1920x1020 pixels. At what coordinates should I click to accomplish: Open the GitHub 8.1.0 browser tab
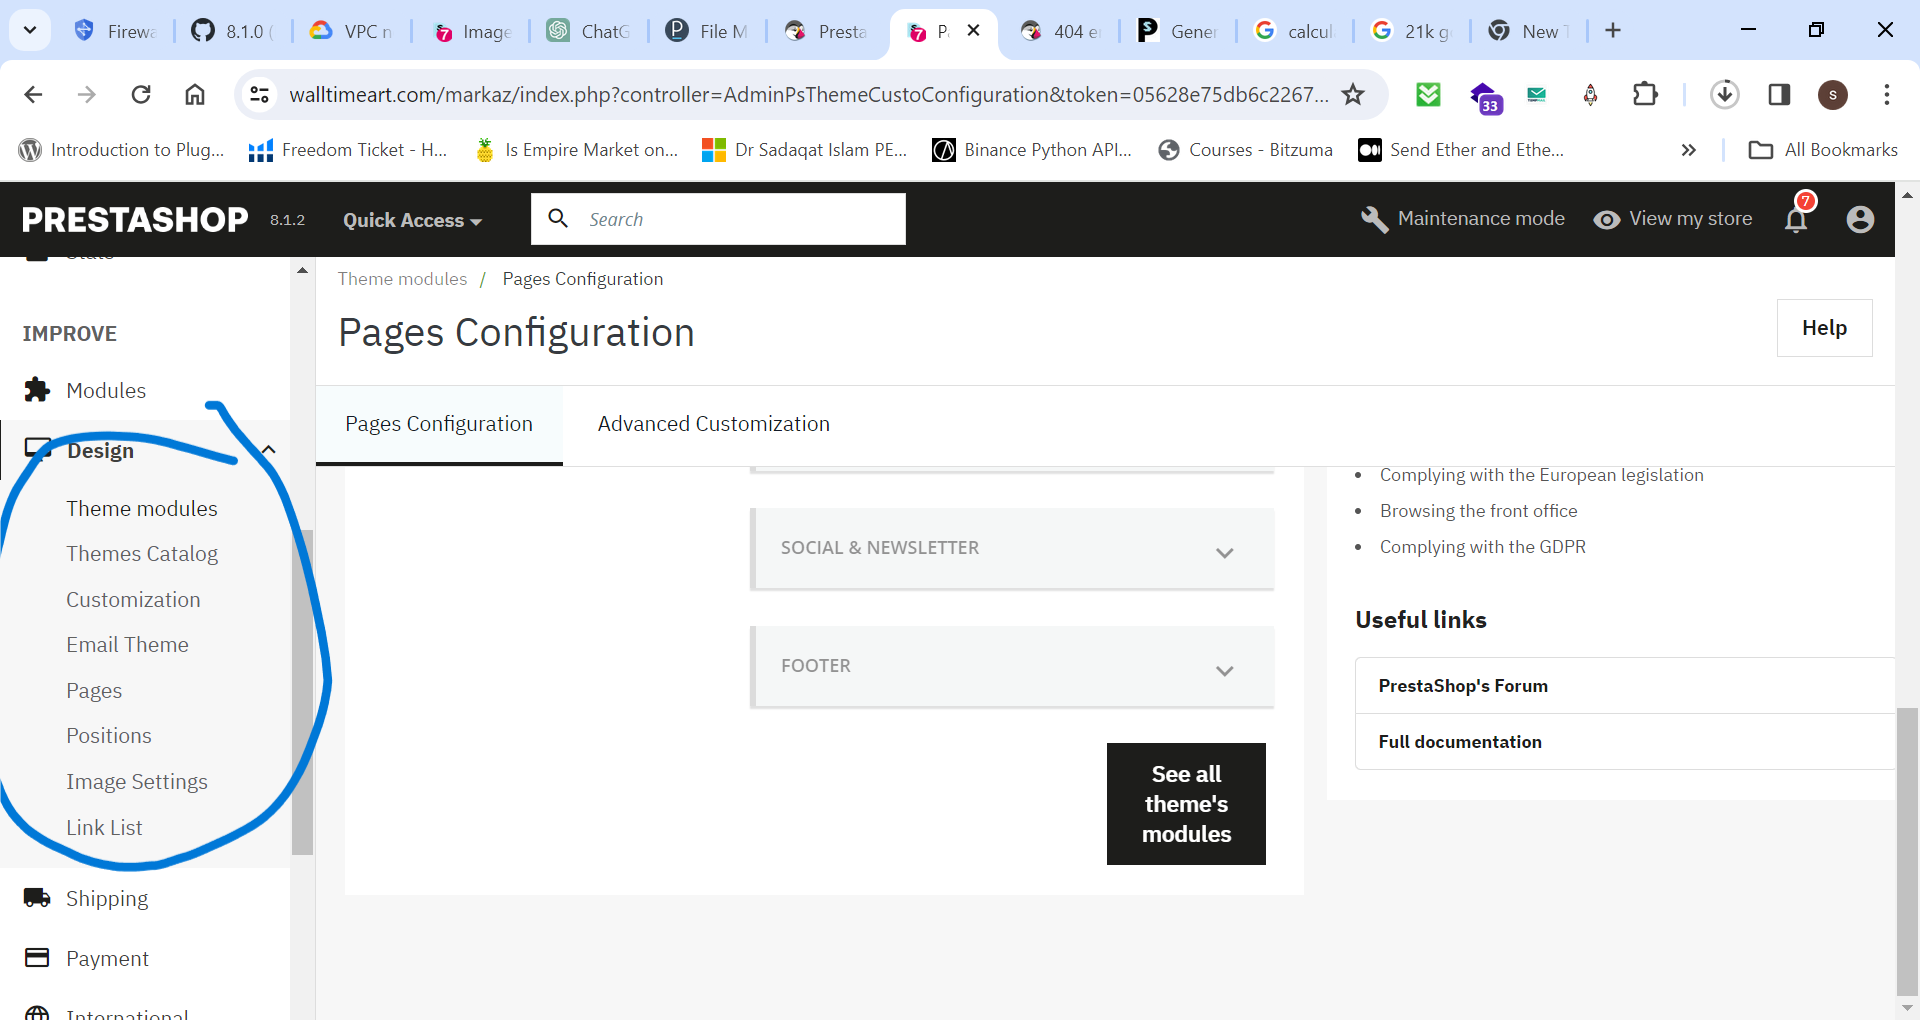point(234,31)
